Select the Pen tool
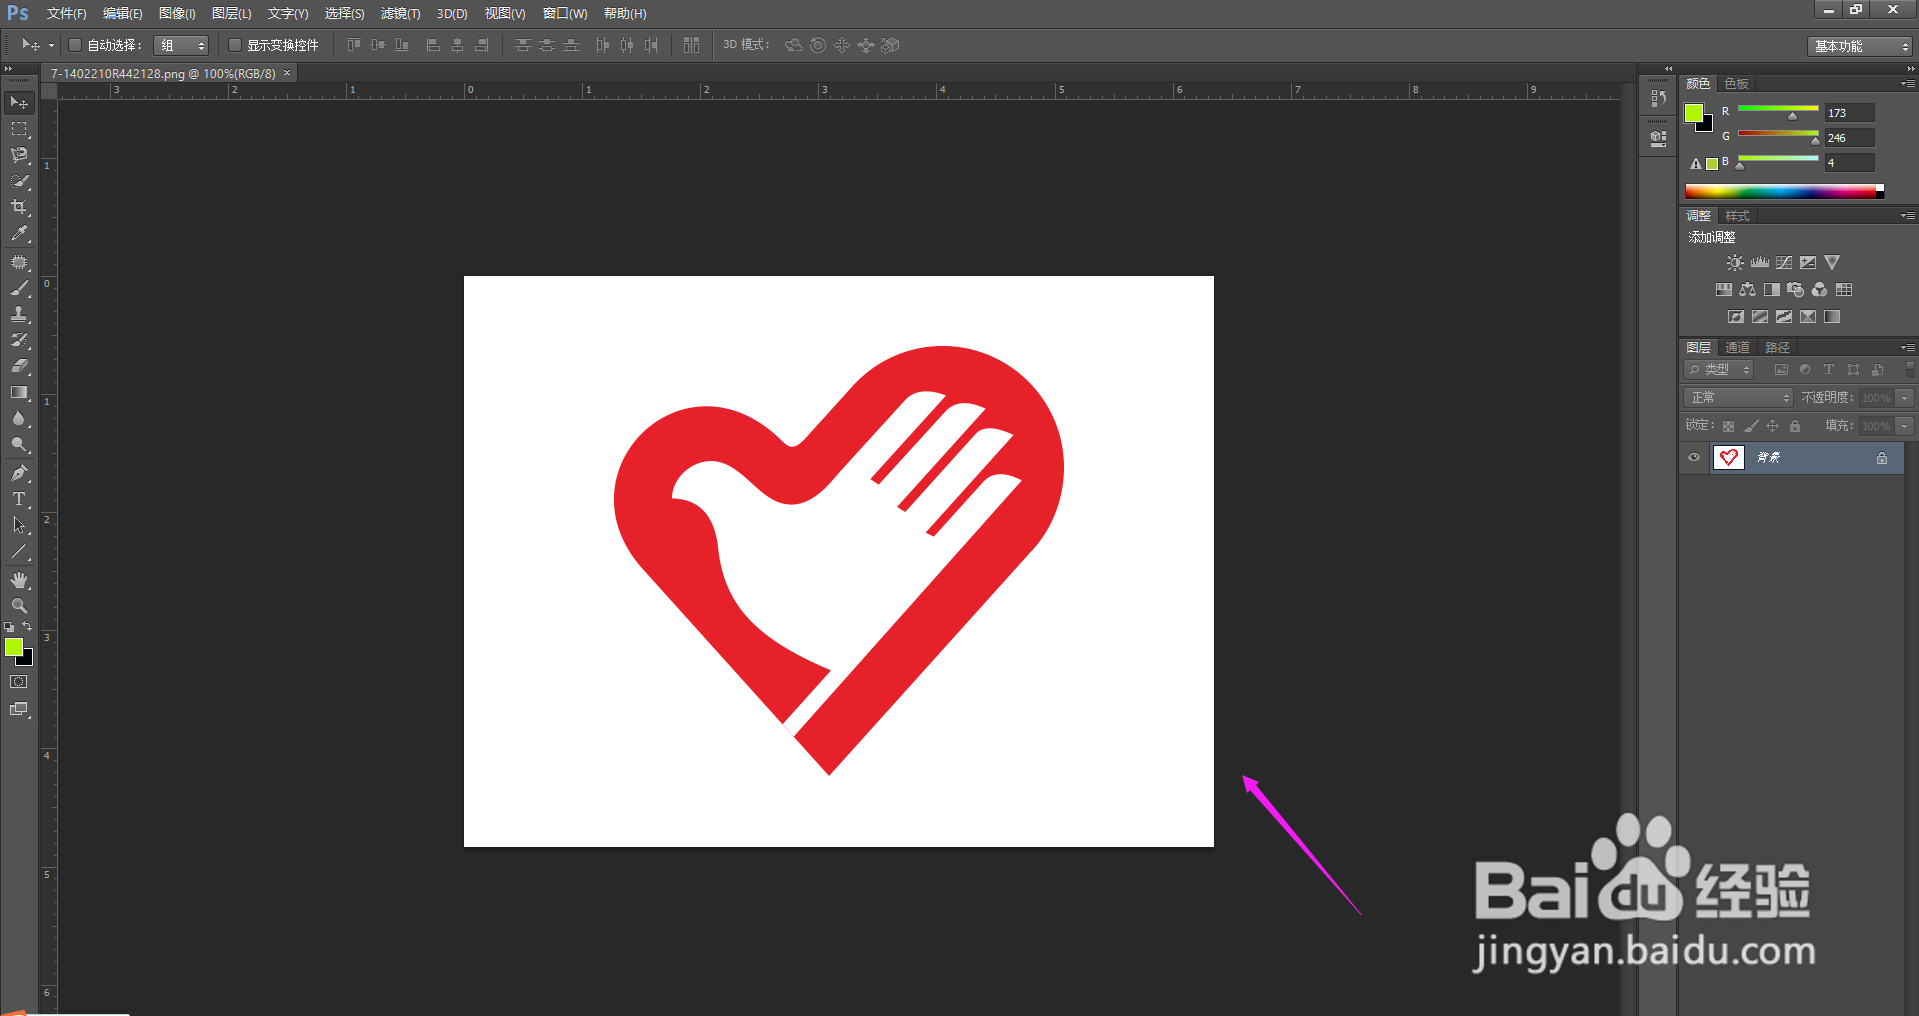The height and width of the screenshot is (1016, 1919). click(19, 473)
